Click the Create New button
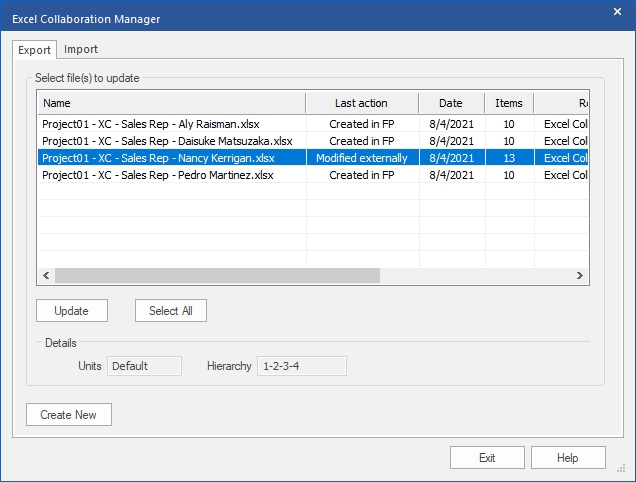 point(69,415)
